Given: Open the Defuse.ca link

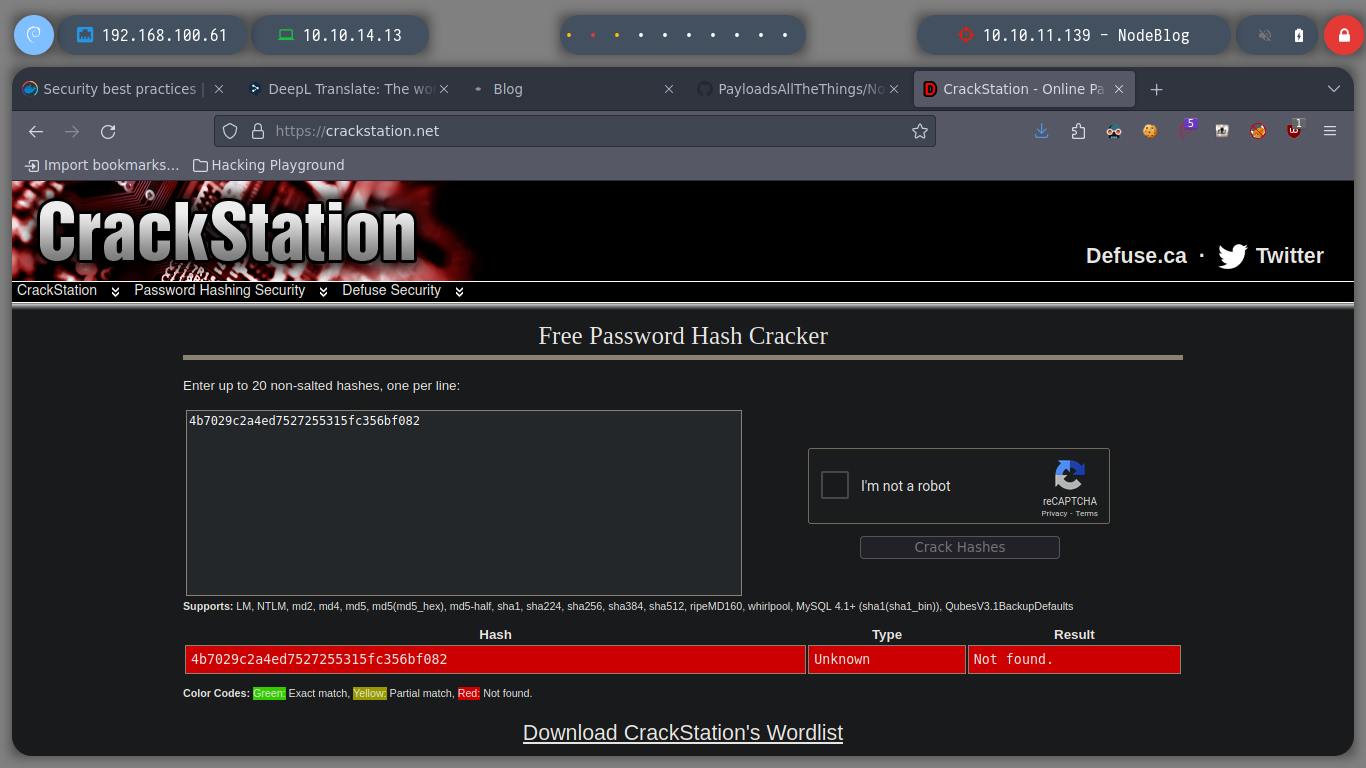Looking at the screenshot, I should pos(1136,256).
